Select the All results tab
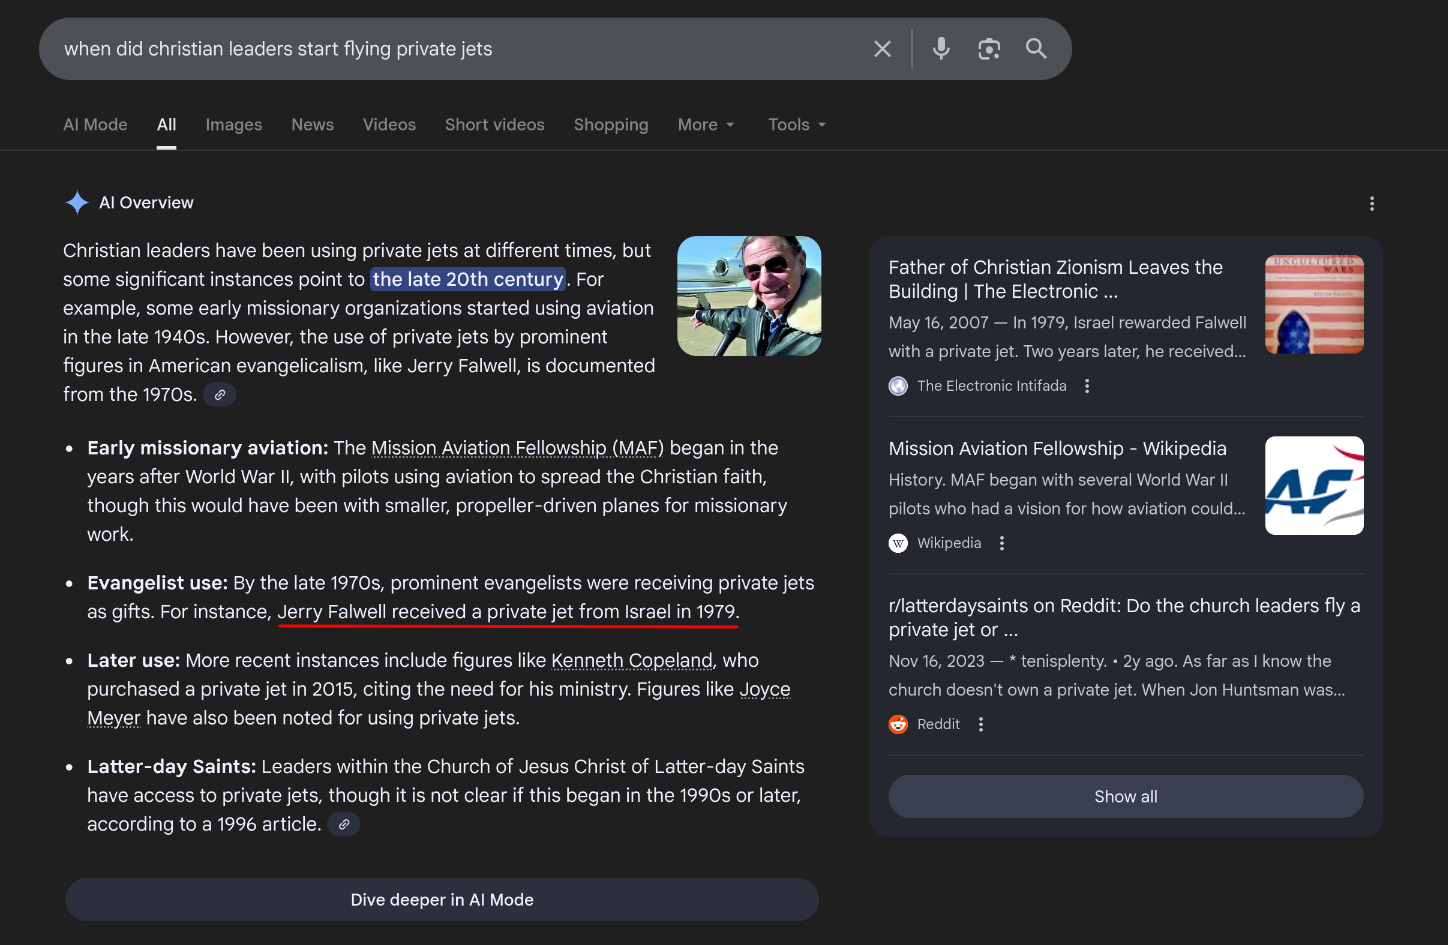The image size is (1448, 945). pyautogui.click(x=167, y=125)
